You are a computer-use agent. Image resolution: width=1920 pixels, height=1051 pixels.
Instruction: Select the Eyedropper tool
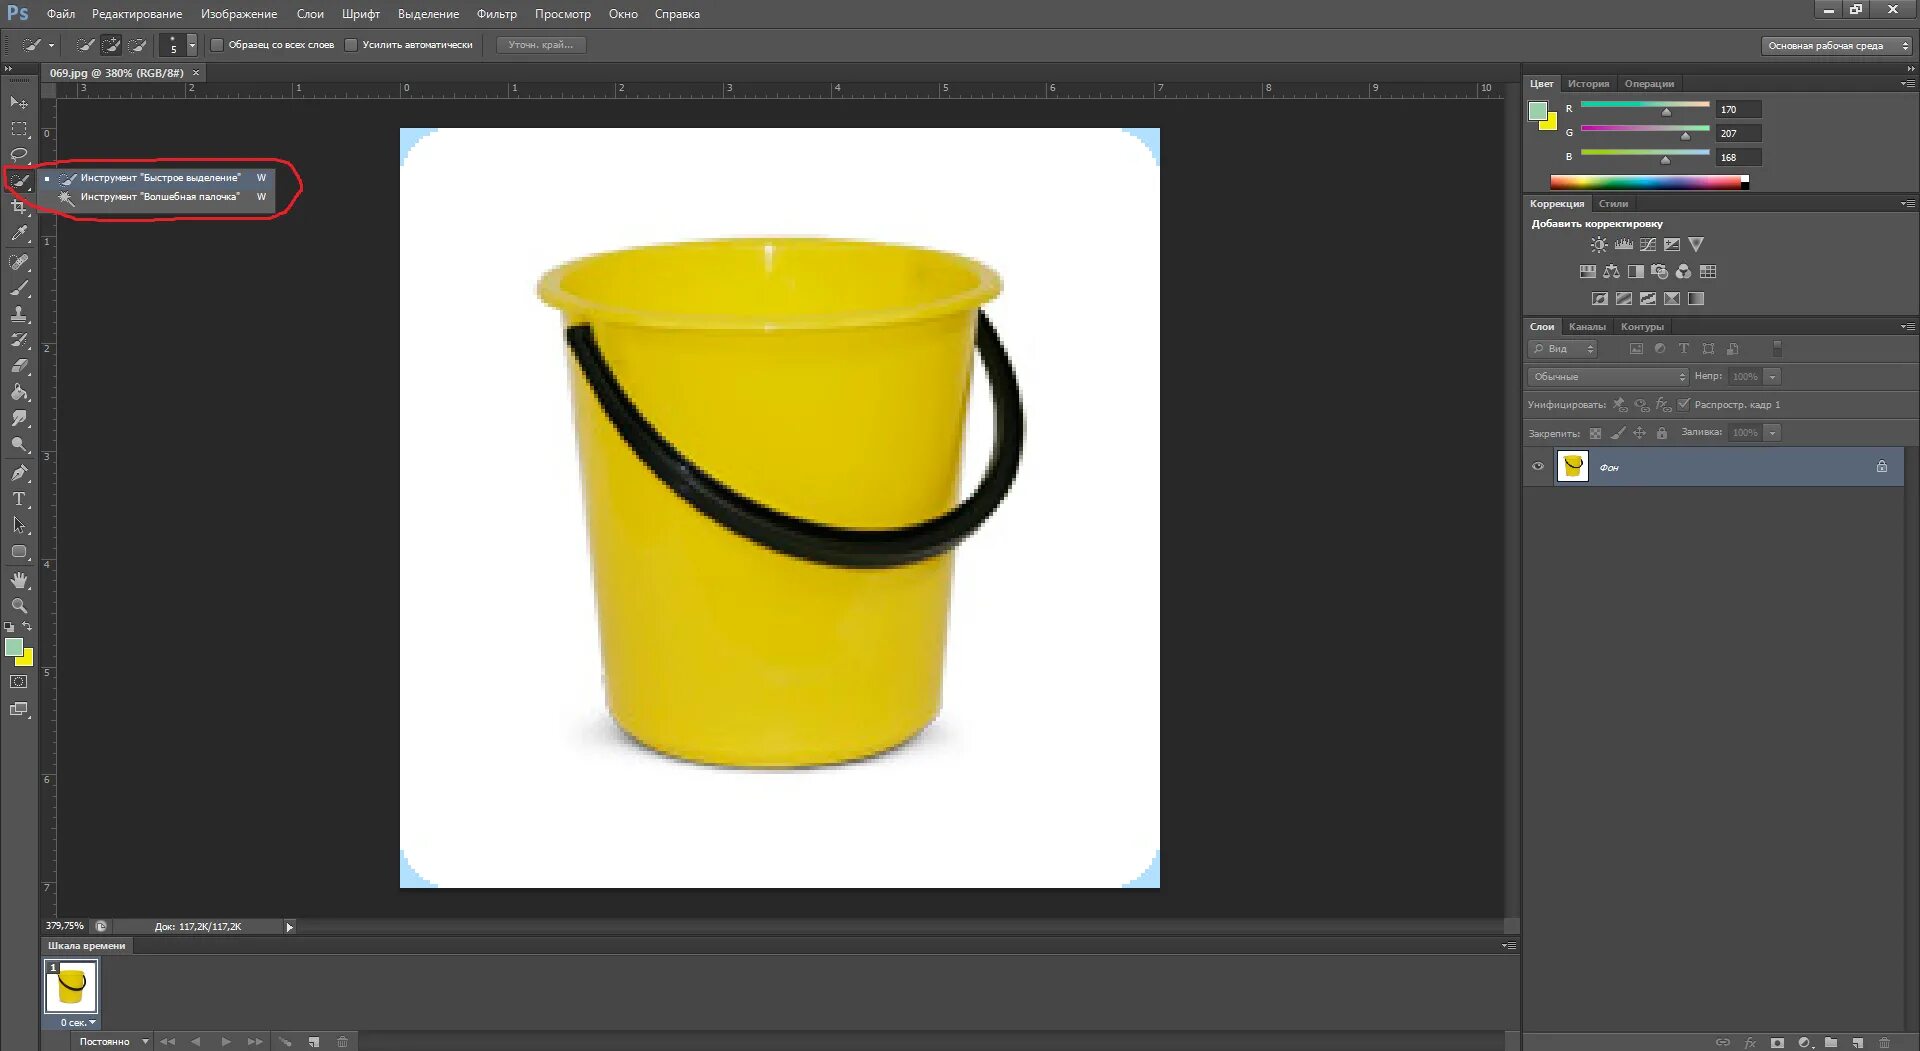coord(19,234)
